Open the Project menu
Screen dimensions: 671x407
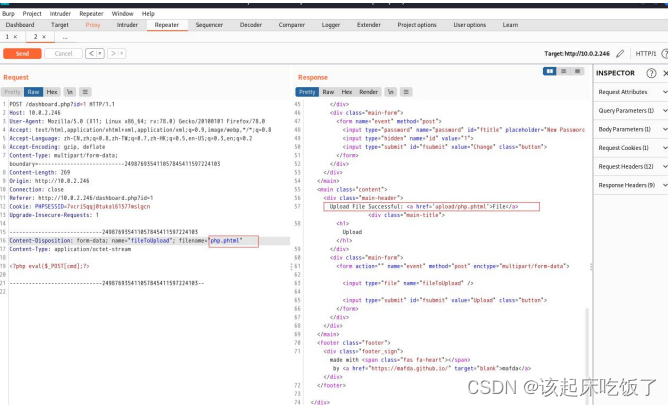click(x=32, y=14)
